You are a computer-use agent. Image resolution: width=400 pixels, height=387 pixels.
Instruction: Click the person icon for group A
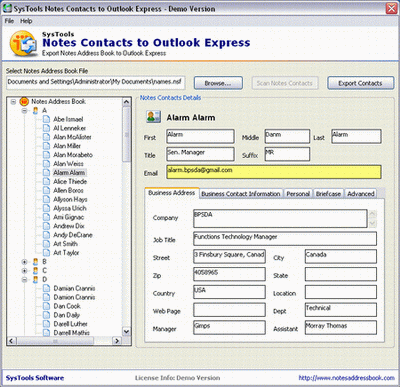pyautogui.click(x=35, y=110)
